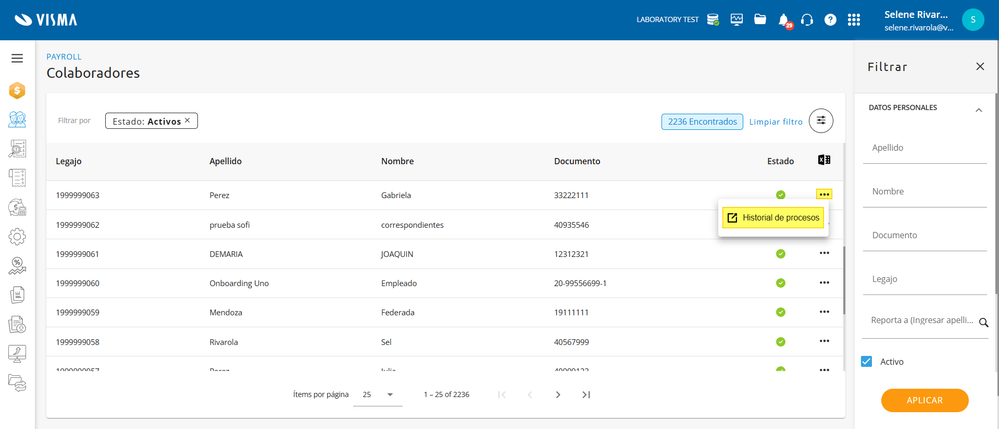Open the folder sync icon in sidebar
Viewport: 999px width, 429px height.
click(x=17, y=382)
